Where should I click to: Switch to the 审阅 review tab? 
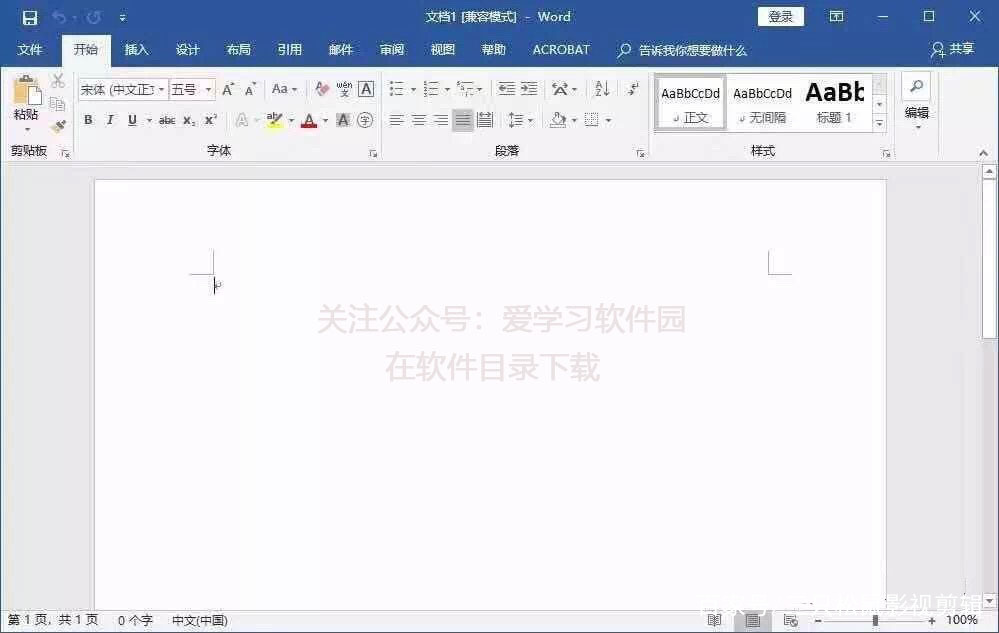point(392,50)
